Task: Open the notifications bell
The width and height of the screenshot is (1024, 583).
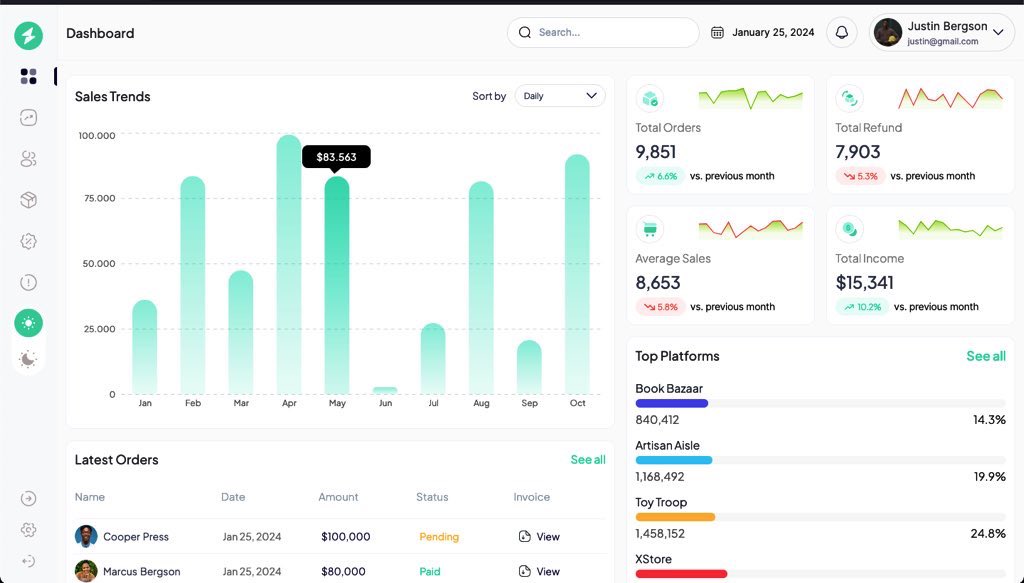Action: coord(841,32)
